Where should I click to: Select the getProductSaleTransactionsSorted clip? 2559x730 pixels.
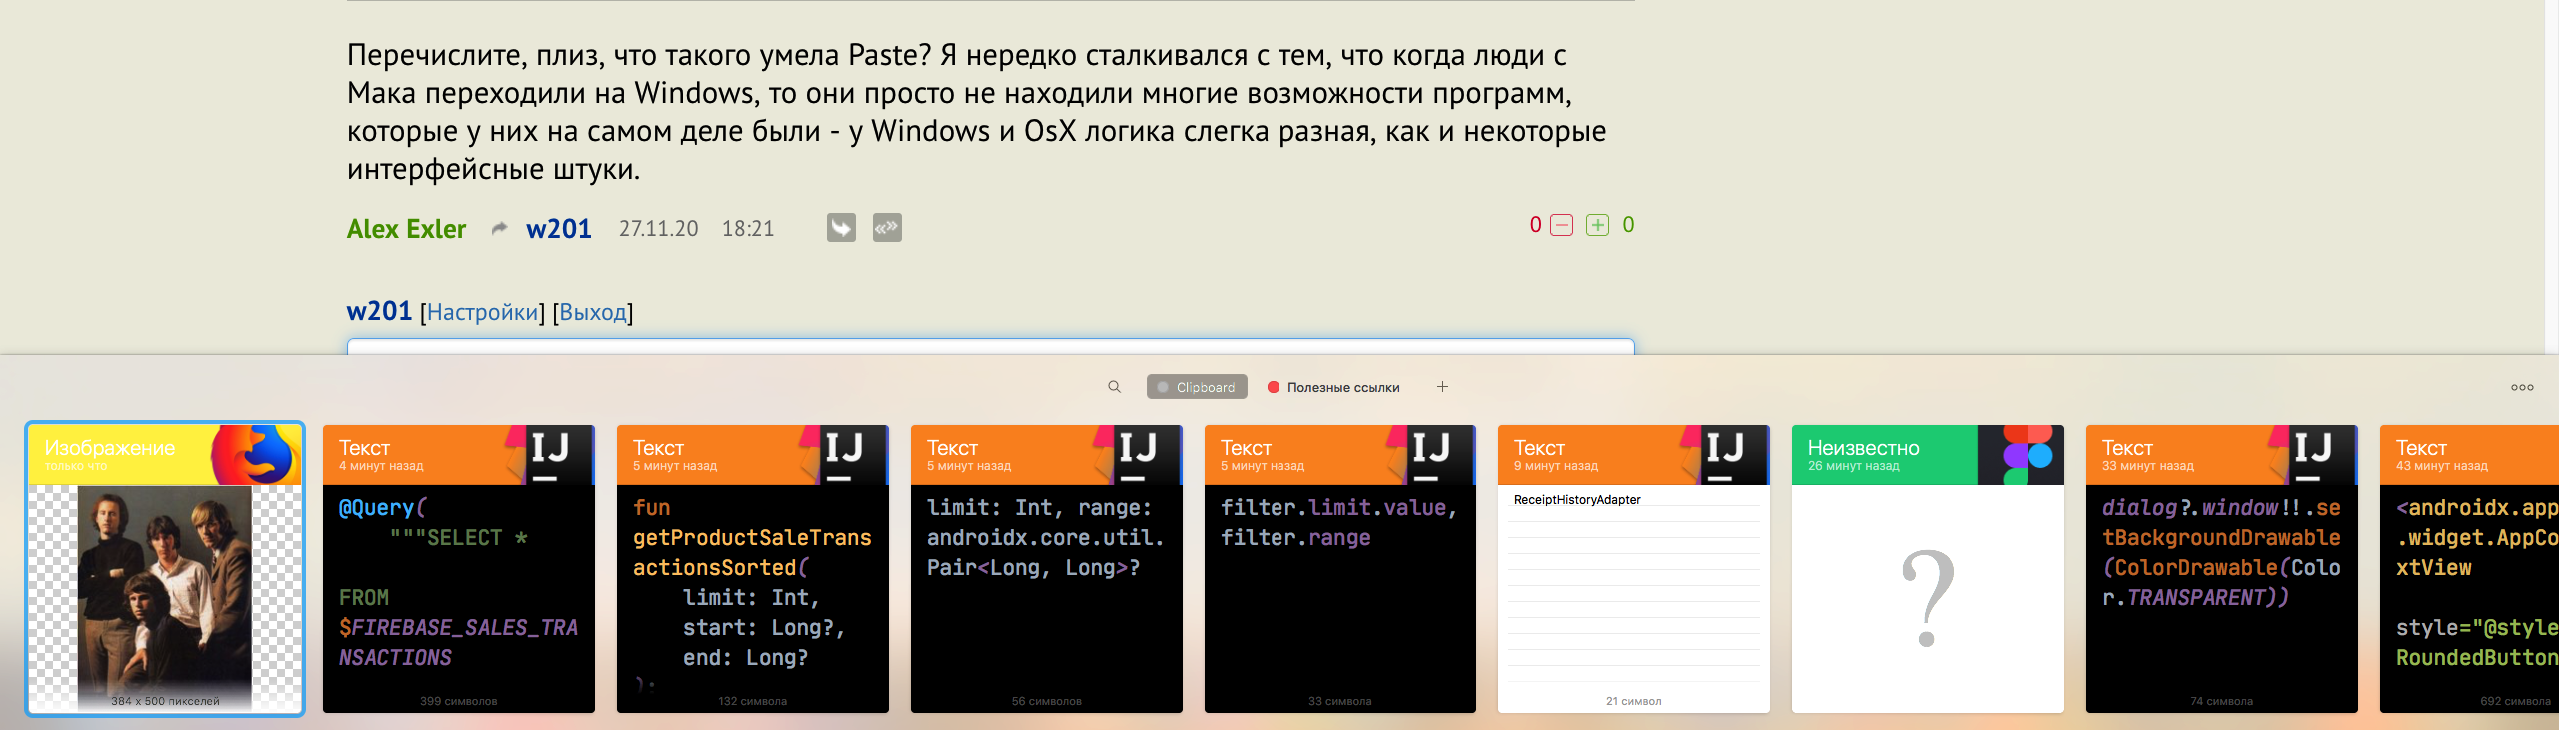752,568
